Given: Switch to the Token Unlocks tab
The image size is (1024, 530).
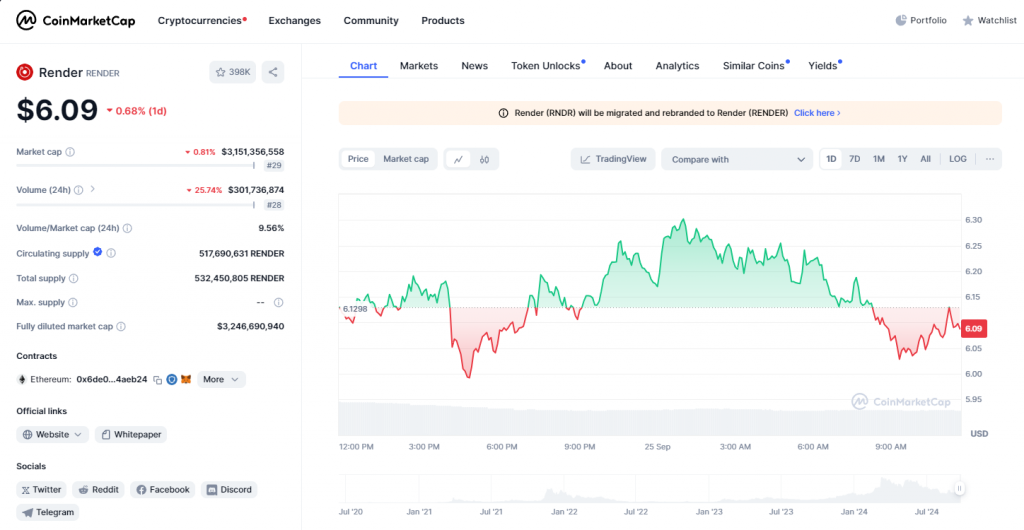Looking at the screenshot, I should click(547, 66).
